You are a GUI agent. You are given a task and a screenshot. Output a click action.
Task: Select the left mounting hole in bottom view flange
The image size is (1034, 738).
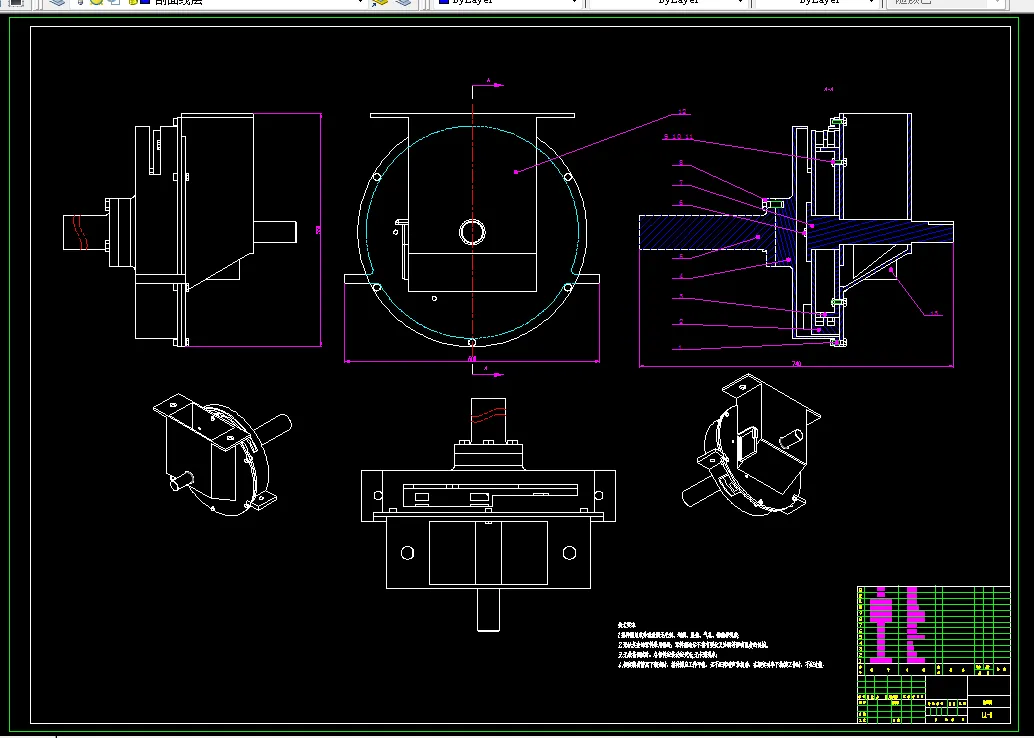[408, 553]
